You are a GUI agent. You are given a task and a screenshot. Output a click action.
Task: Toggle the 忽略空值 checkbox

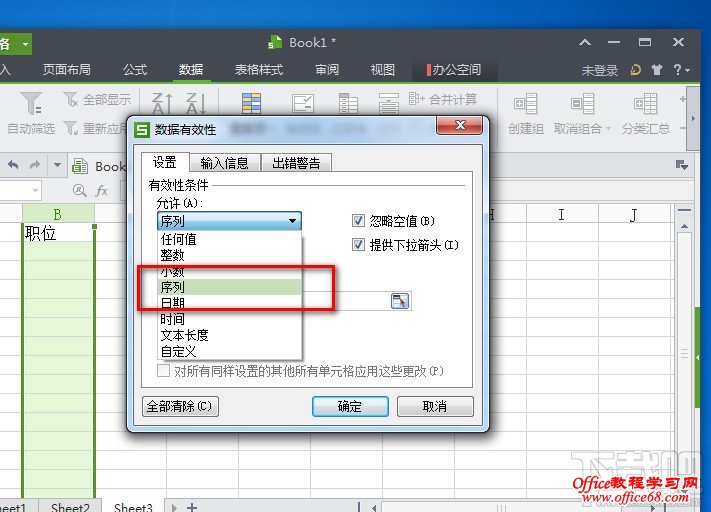(x=358, y=221)
